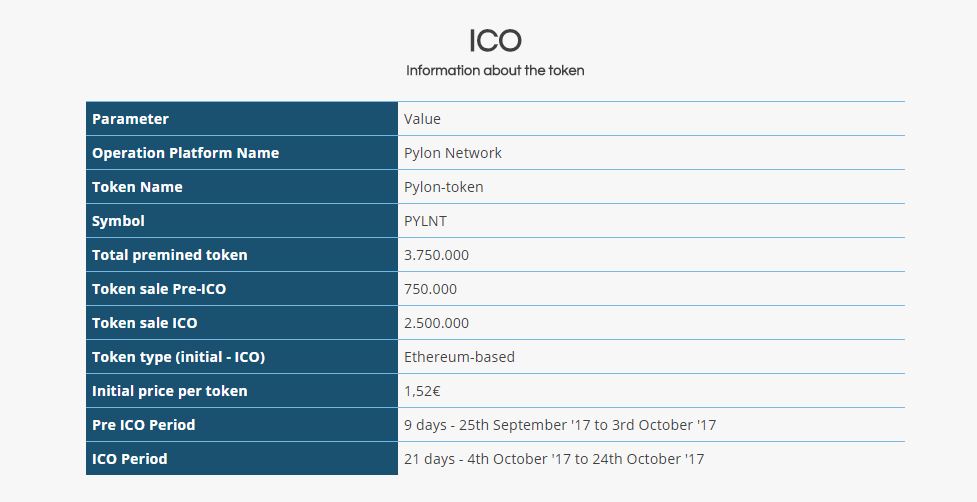The height and width of the screenshot is (502, 977).
Task: Select the Total premined token label
Action: tap(169, 255)
